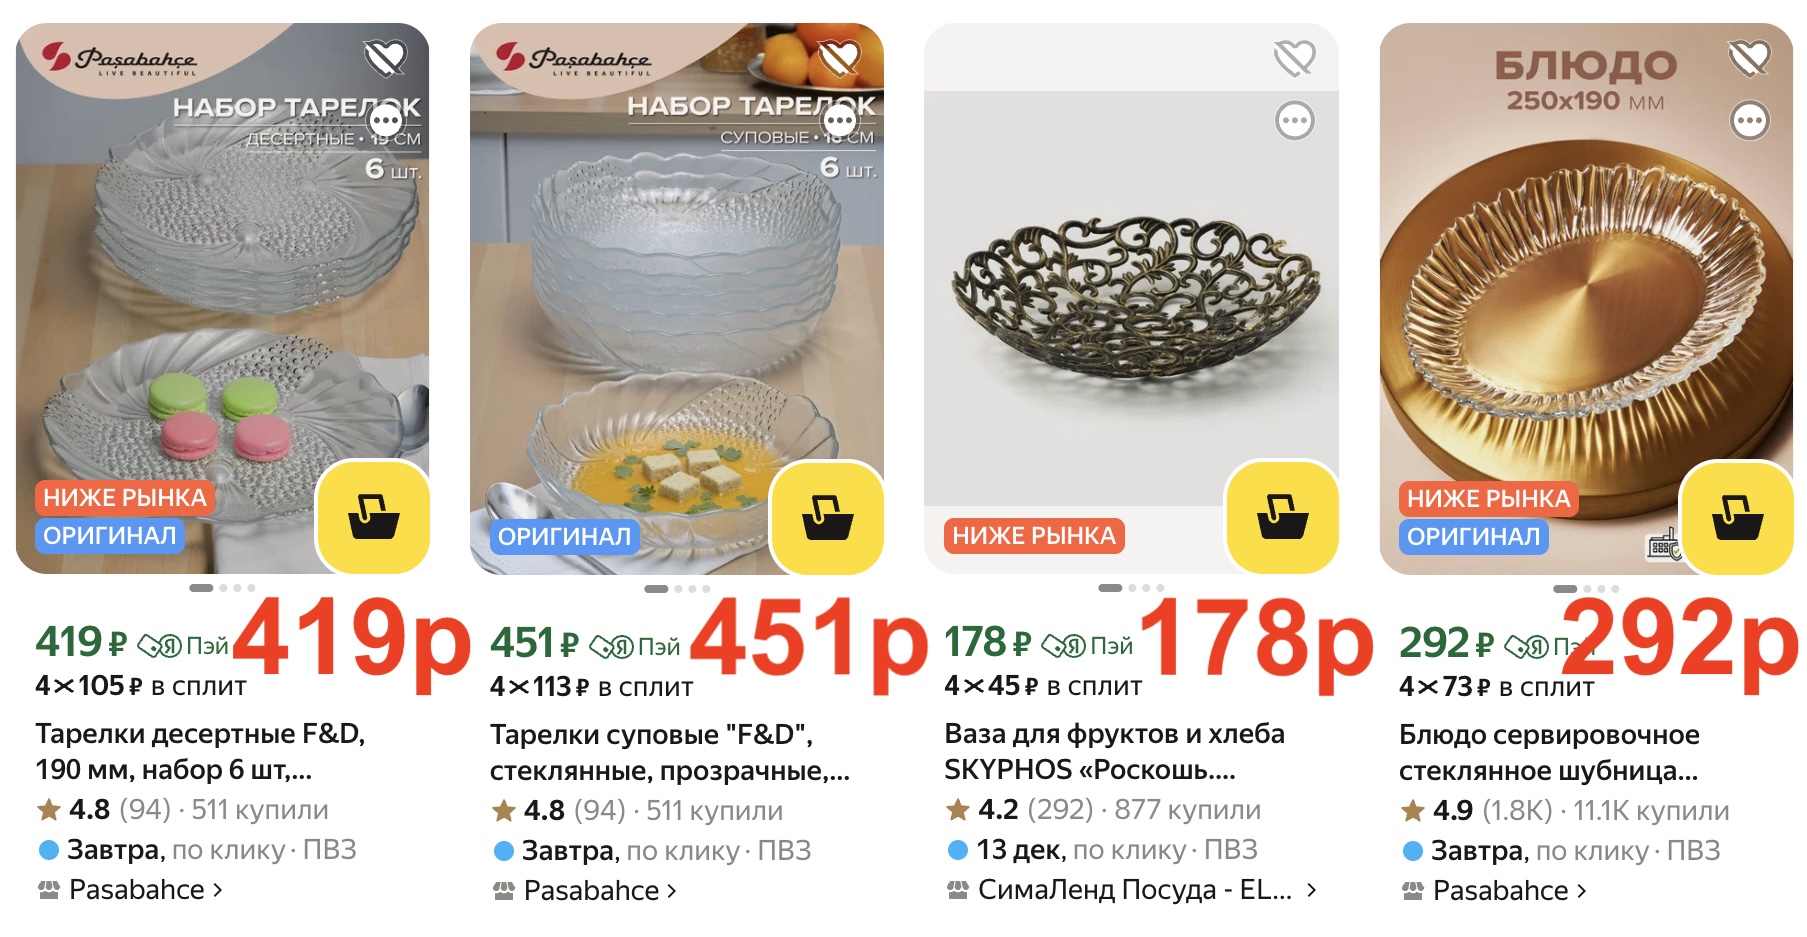Open more options on serving dish card
Screen dimensions: 1807x937
coord(1750,121)
